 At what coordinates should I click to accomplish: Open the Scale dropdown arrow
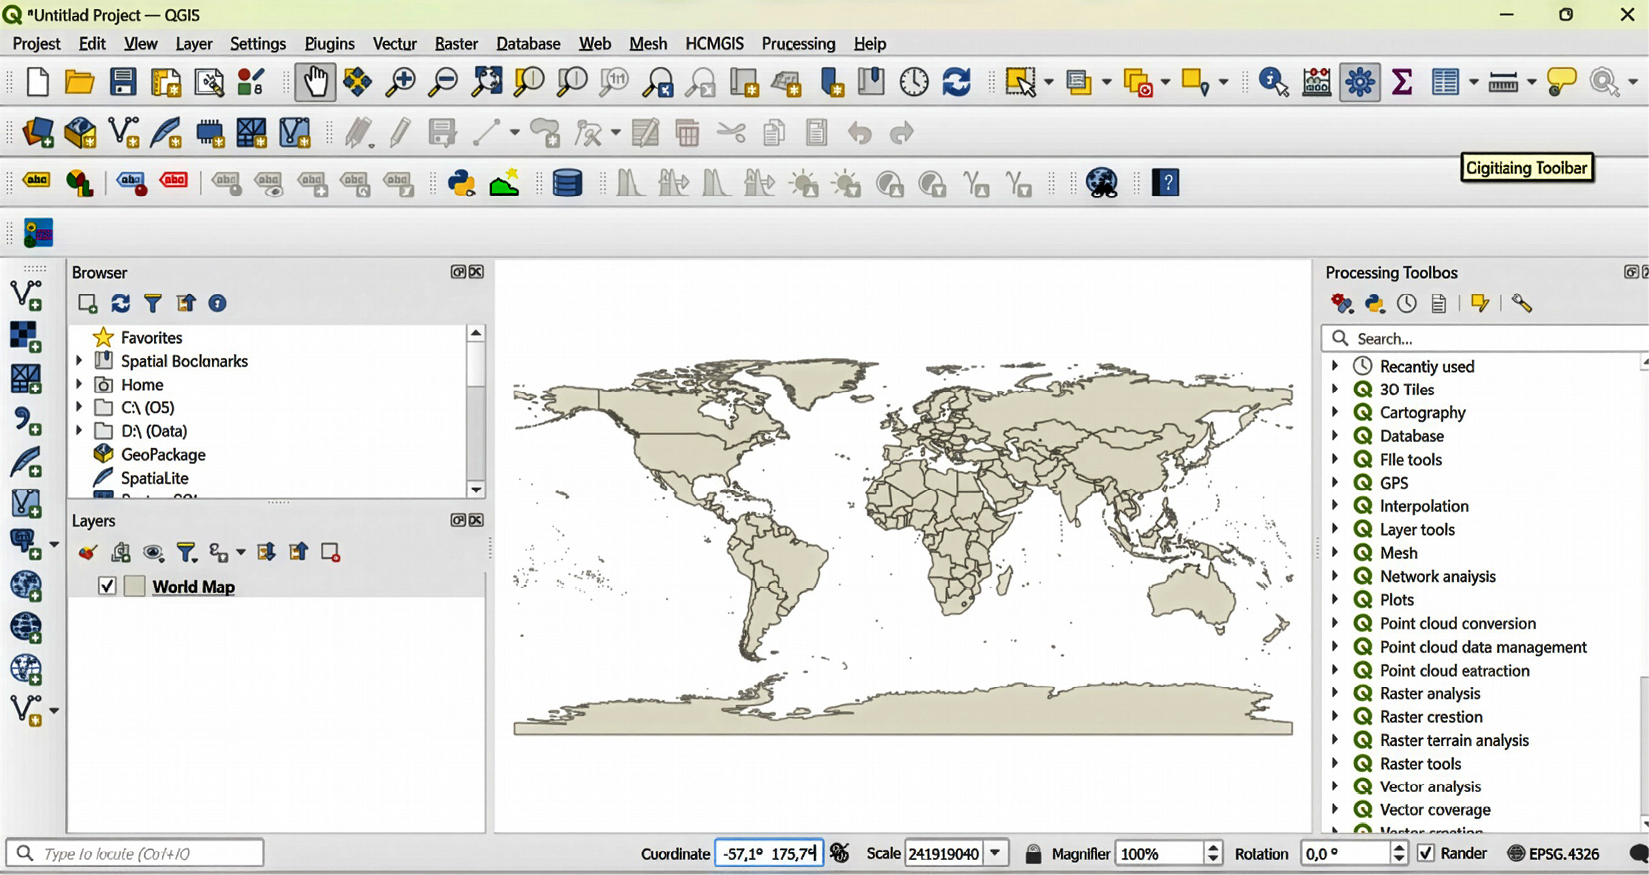(x=996, y=853)
